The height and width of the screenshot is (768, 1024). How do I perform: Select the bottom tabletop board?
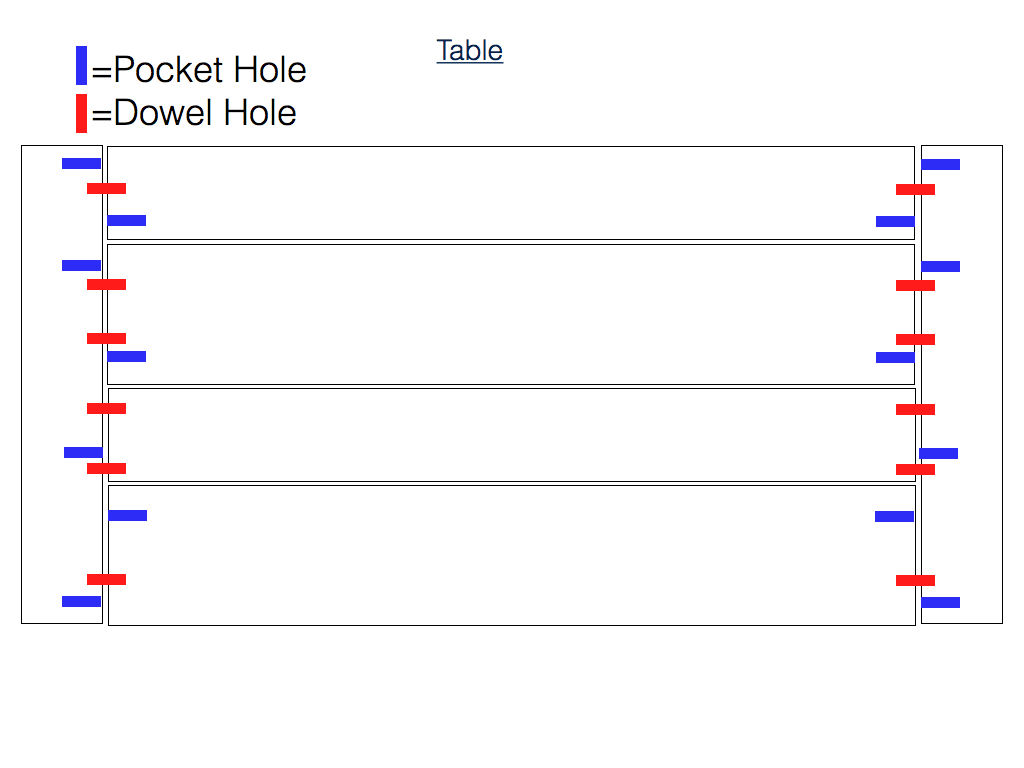512,556
